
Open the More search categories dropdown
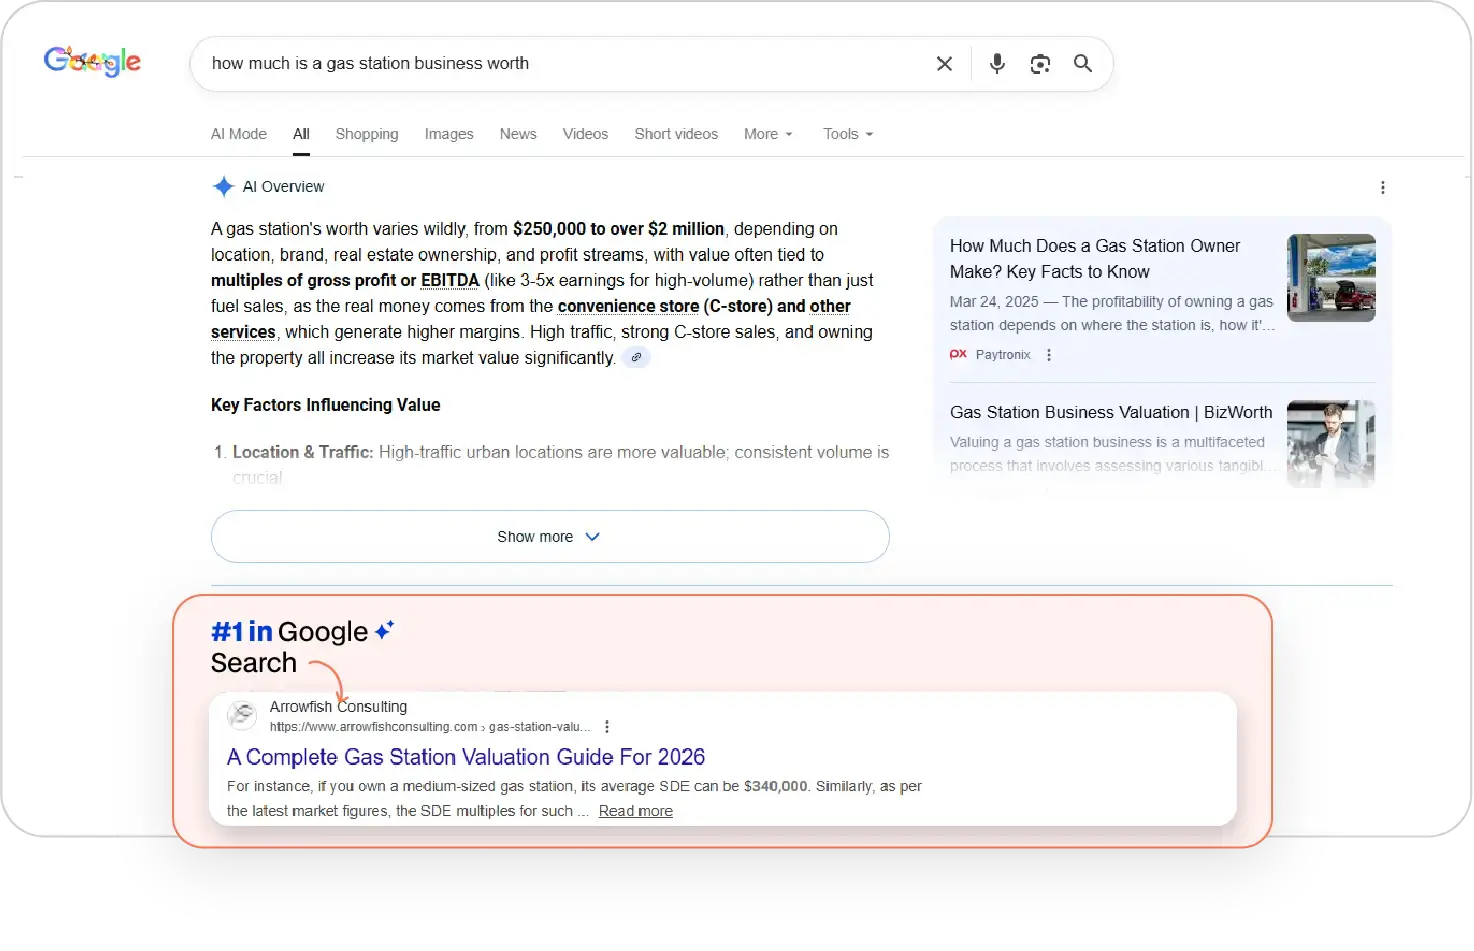click(x=768, y=134)
